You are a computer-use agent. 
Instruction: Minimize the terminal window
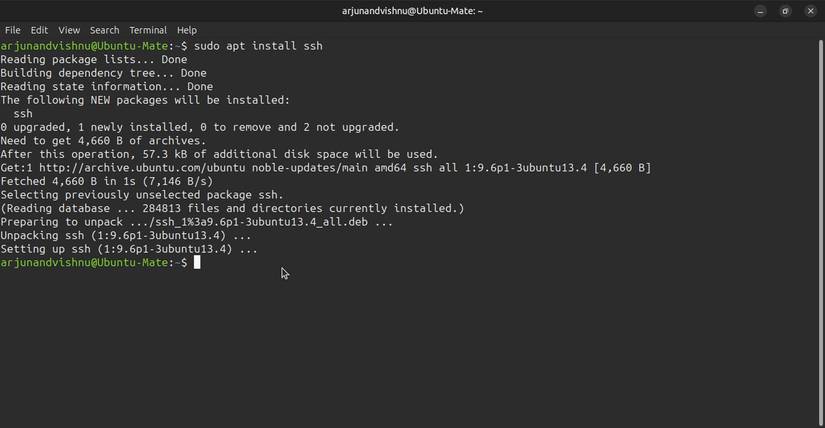point(762,11)
